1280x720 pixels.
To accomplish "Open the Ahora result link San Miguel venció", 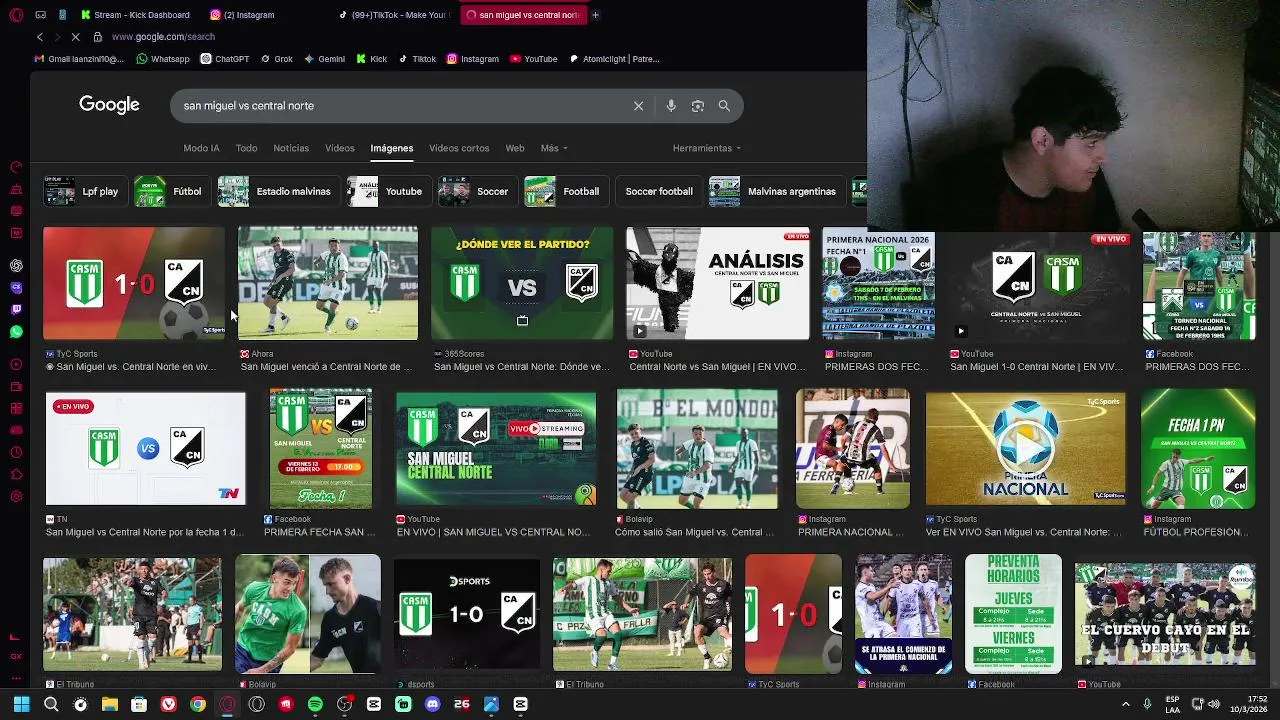I will tap(327, 367).
